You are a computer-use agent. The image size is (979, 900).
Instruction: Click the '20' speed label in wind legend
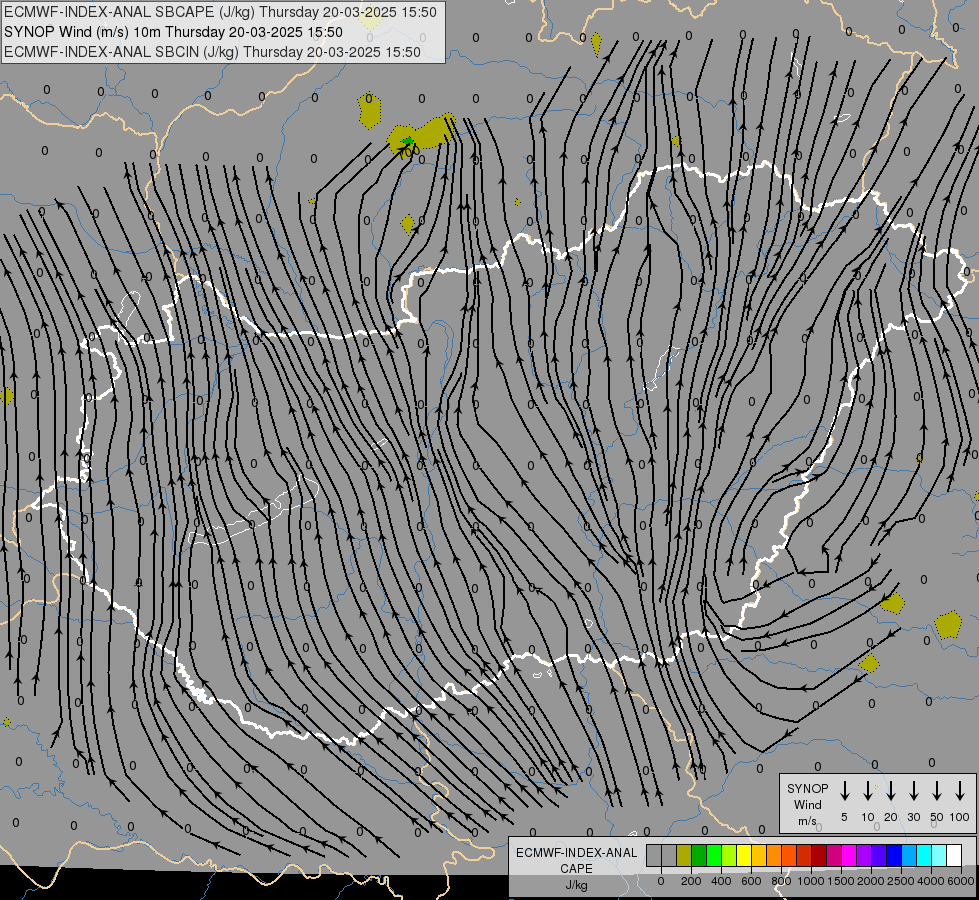pyautogui.click(x=890, y=817)
